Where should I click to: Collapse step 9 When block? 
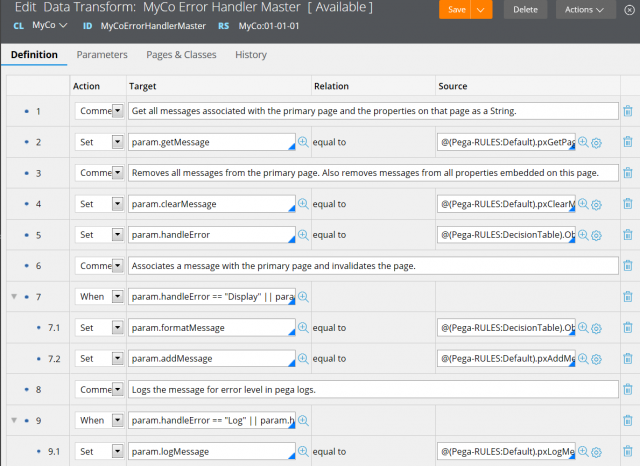click(13, 421)
